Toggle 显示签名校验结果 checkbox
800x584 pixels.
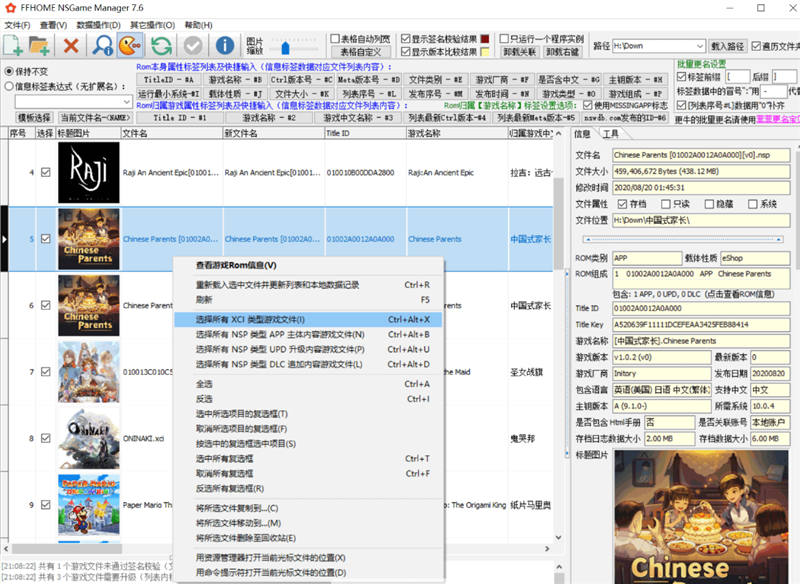(406, 39)
